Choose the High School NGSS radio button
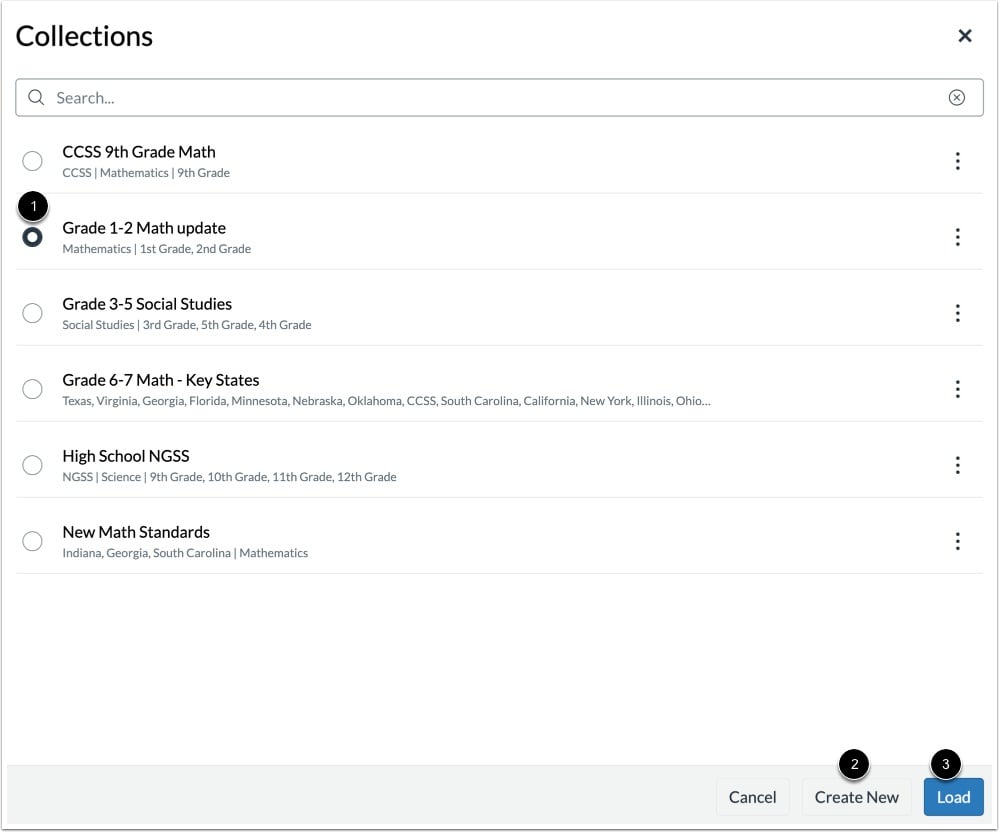The width and height of the screenshot is (999, 832). click(33, 465)
